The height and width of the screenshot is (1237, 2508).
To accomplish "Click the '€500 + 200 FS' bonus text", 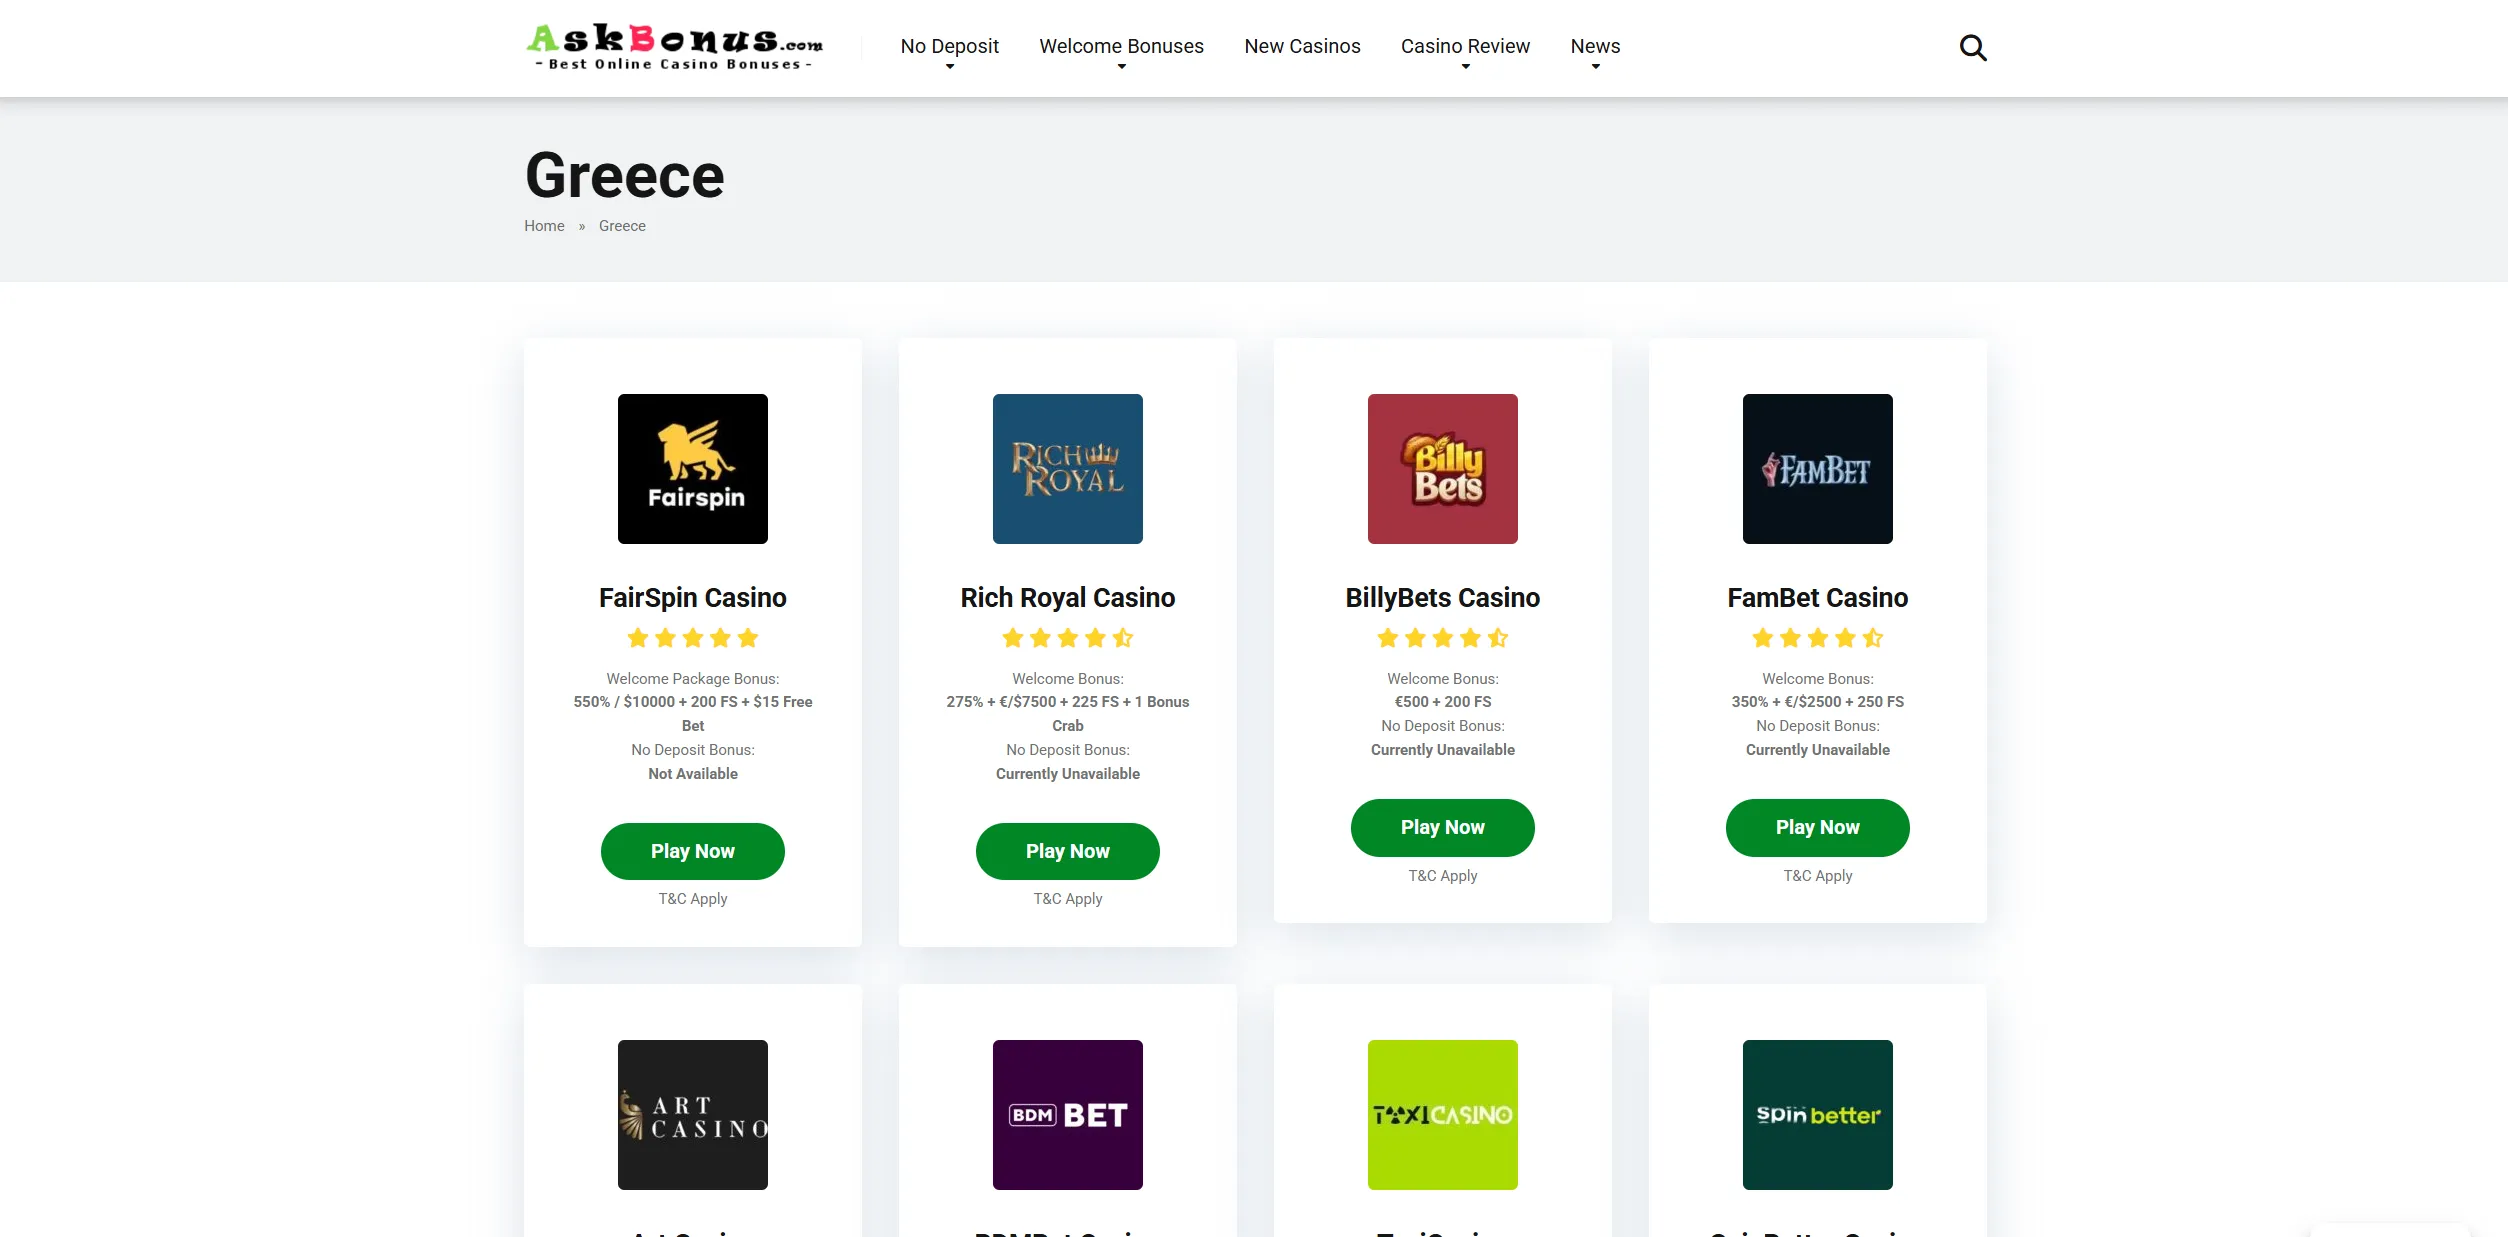I will 1443,702.
